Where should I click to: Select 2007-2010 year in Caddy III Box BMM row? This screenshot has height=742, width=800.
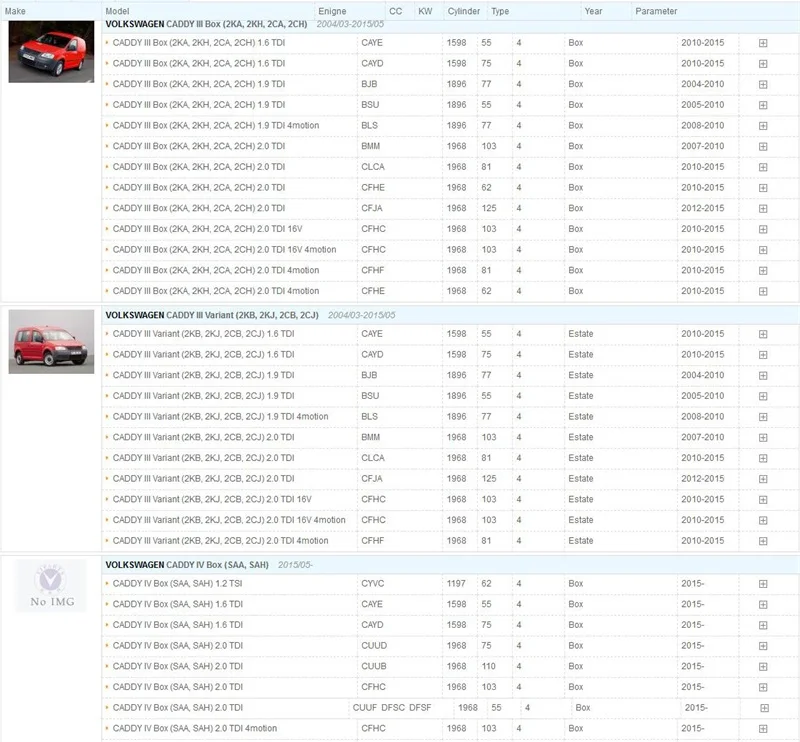[x=703, y=146]
